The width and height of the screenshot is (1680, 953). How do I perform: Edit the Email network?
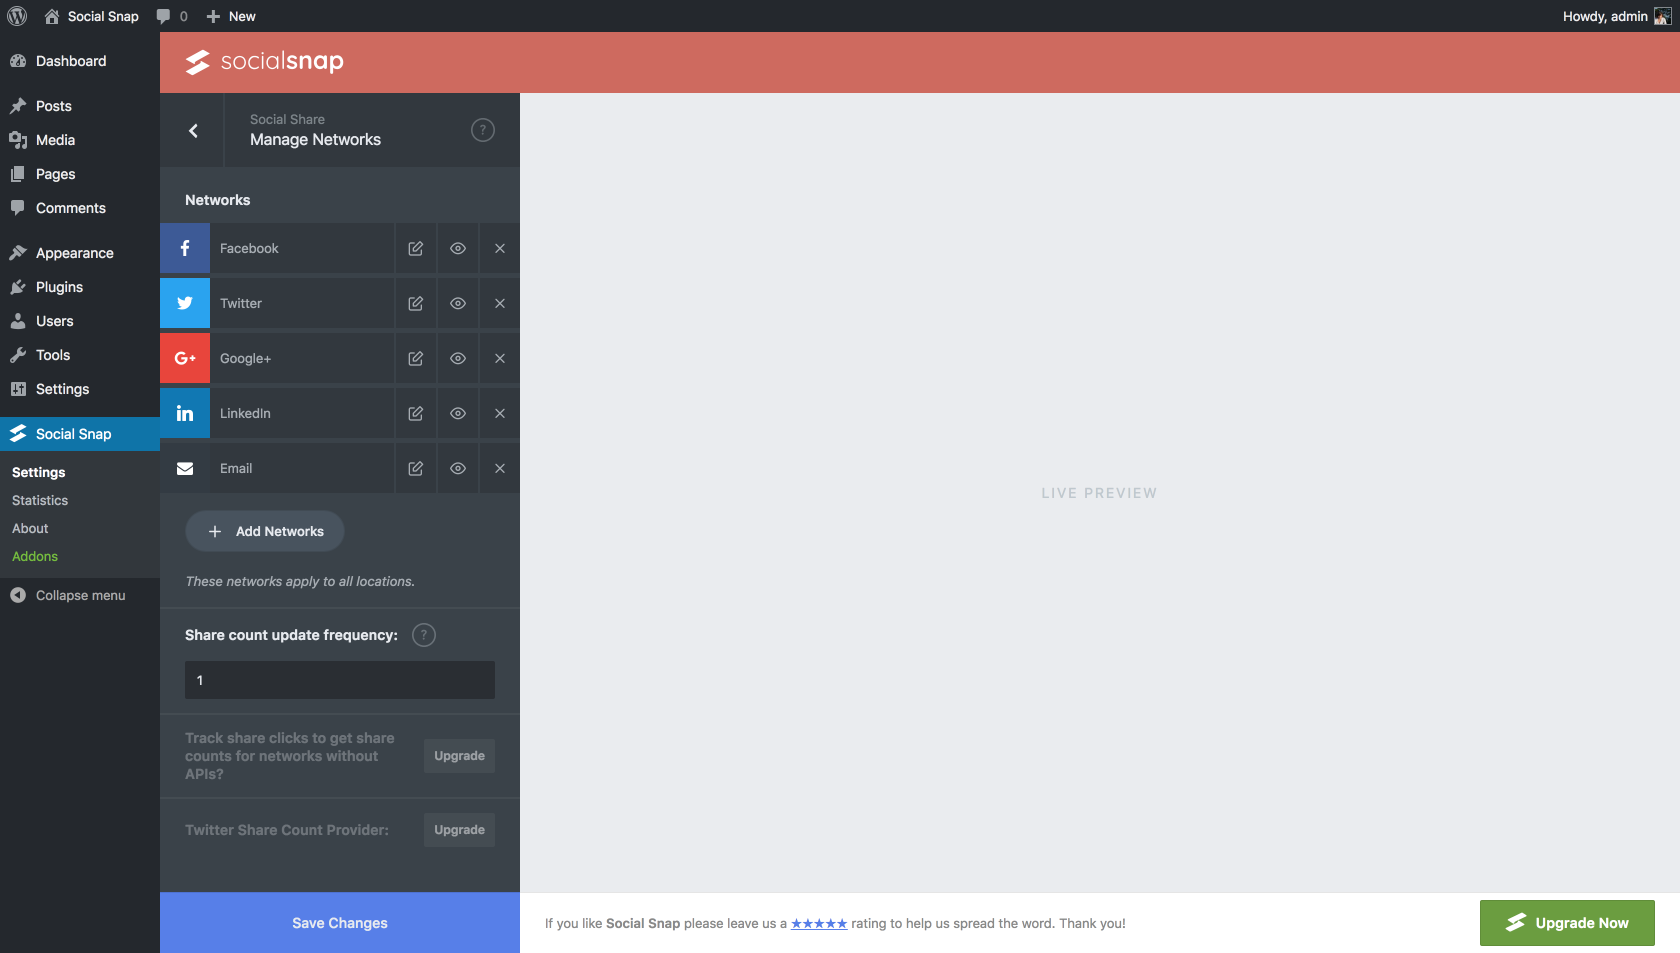416,468
